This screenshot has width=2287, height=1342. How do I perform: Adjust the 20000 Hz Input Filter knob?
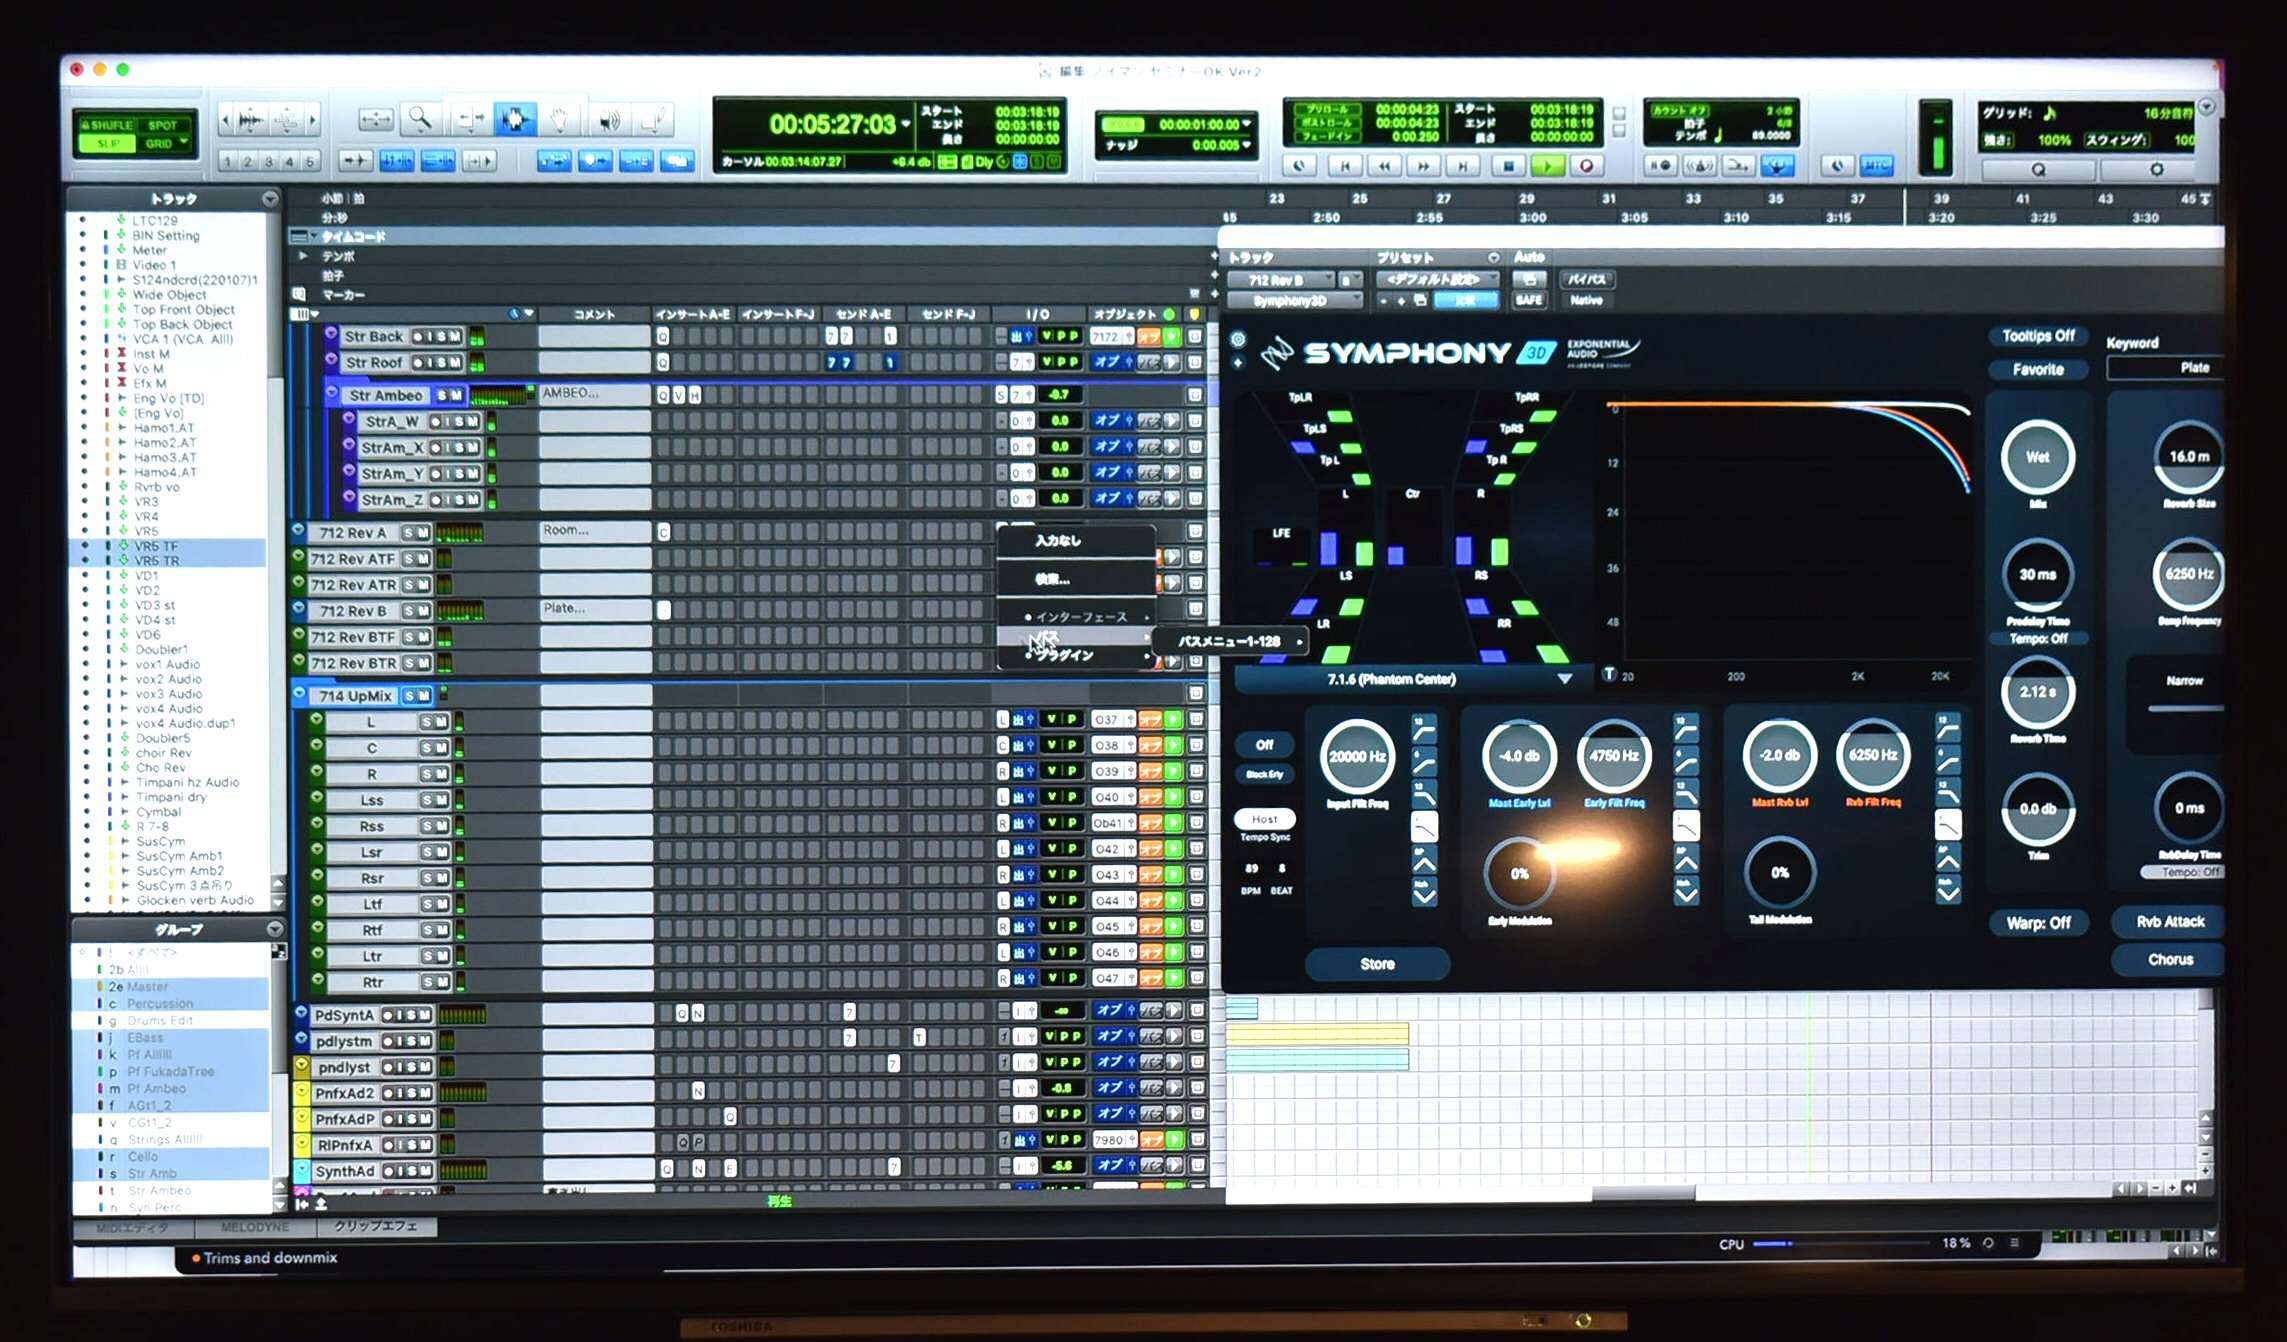[x=1357, y=756]
